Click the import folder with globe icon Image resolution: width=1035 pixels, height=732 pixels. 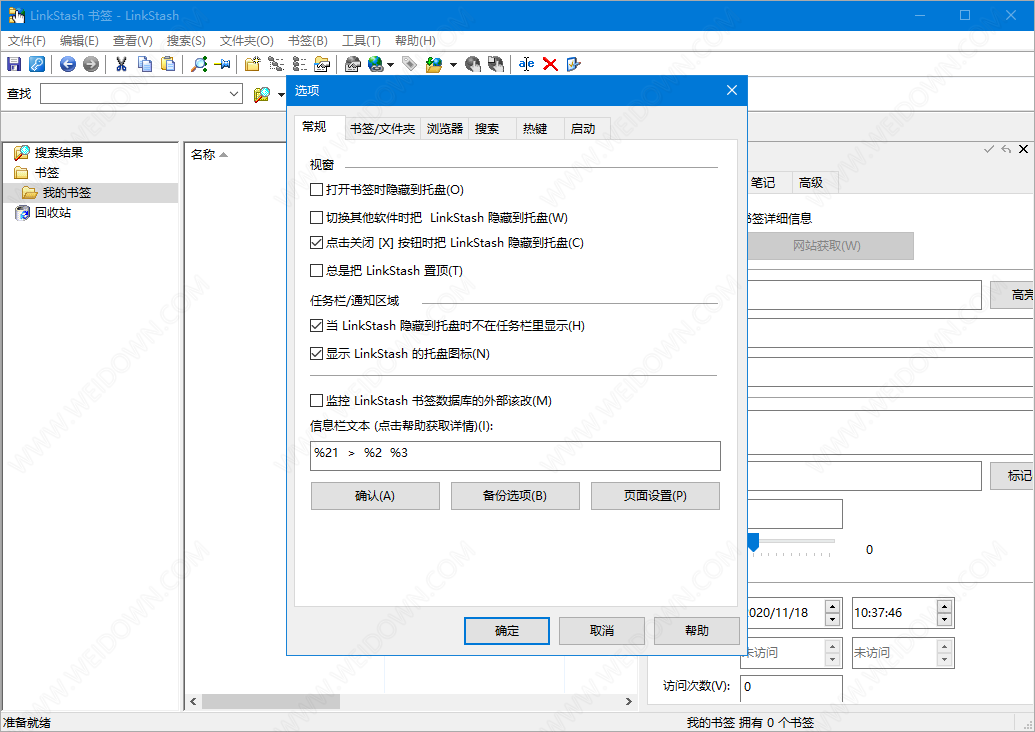434,64
